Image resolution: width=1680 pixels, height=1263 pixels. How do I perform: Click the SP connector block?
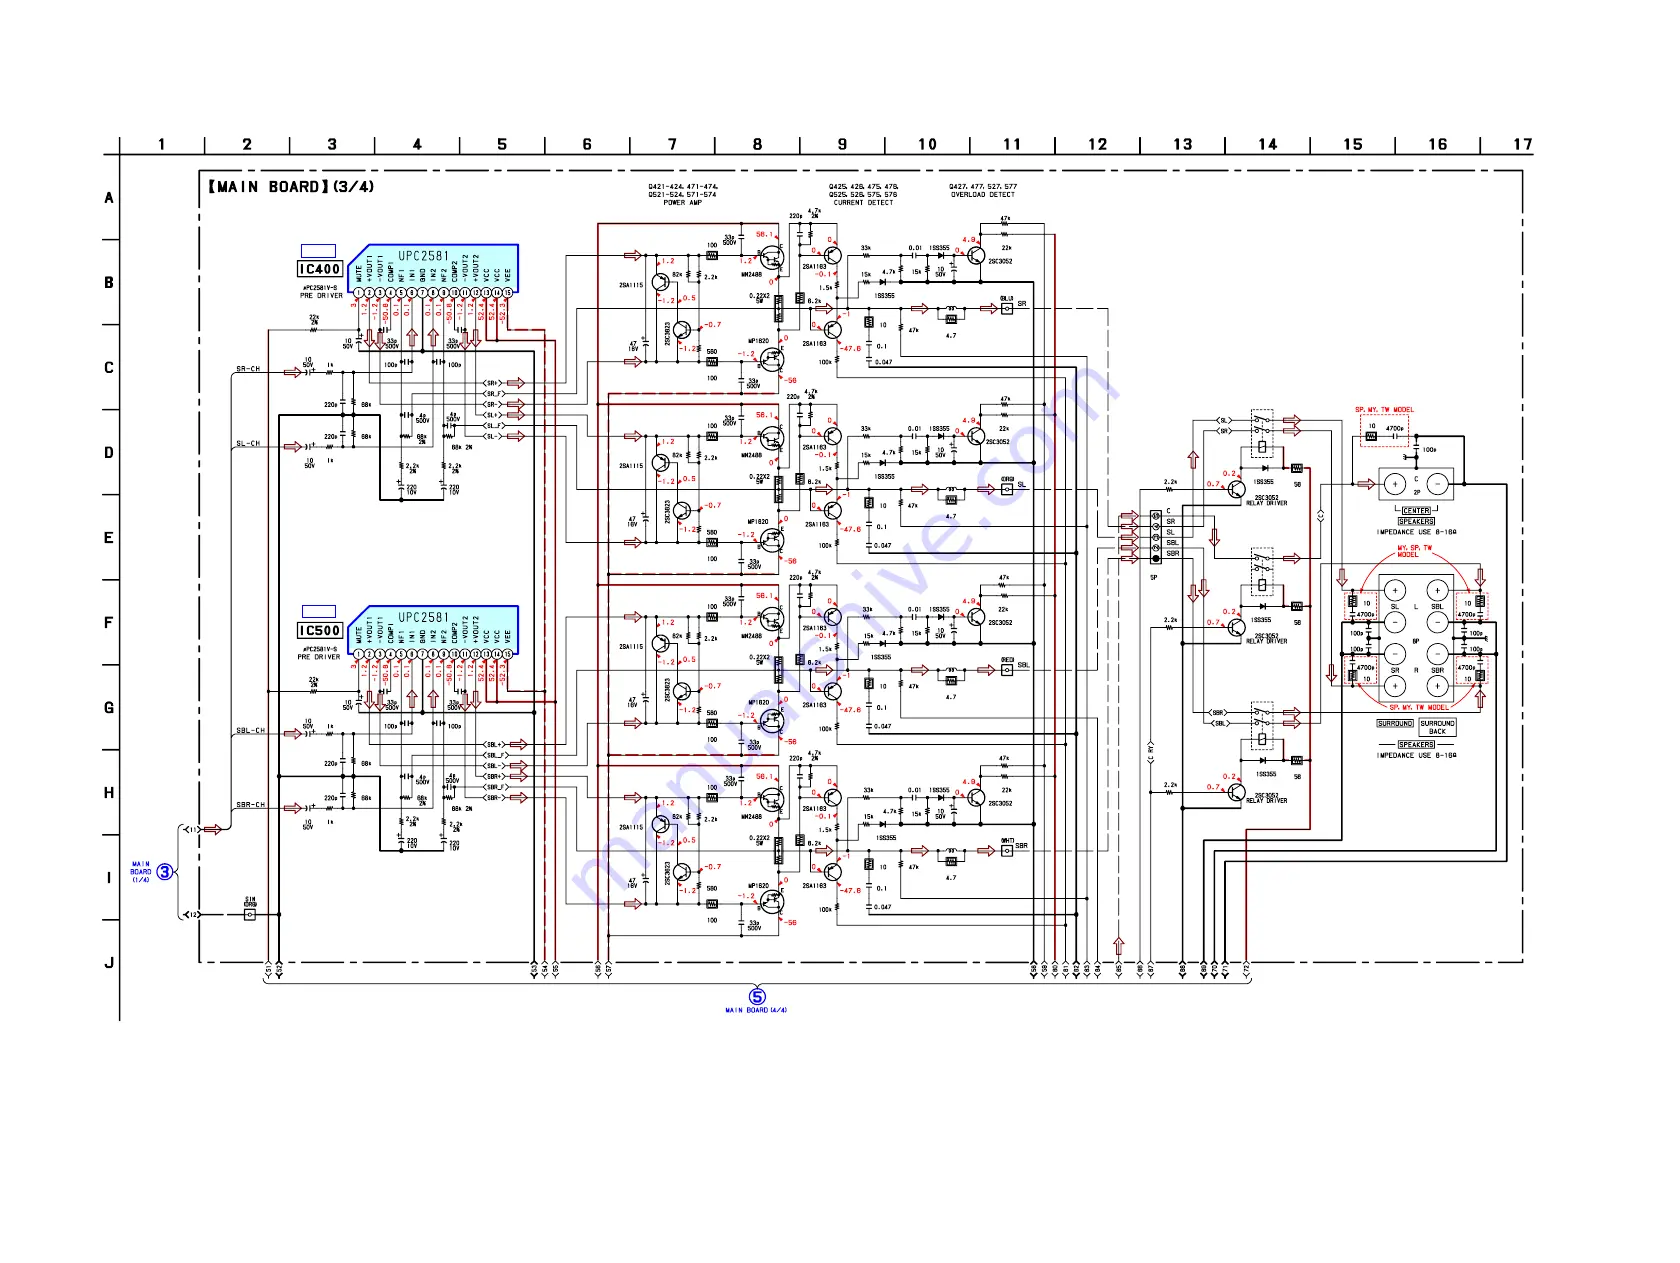[x=1156, y=536]
